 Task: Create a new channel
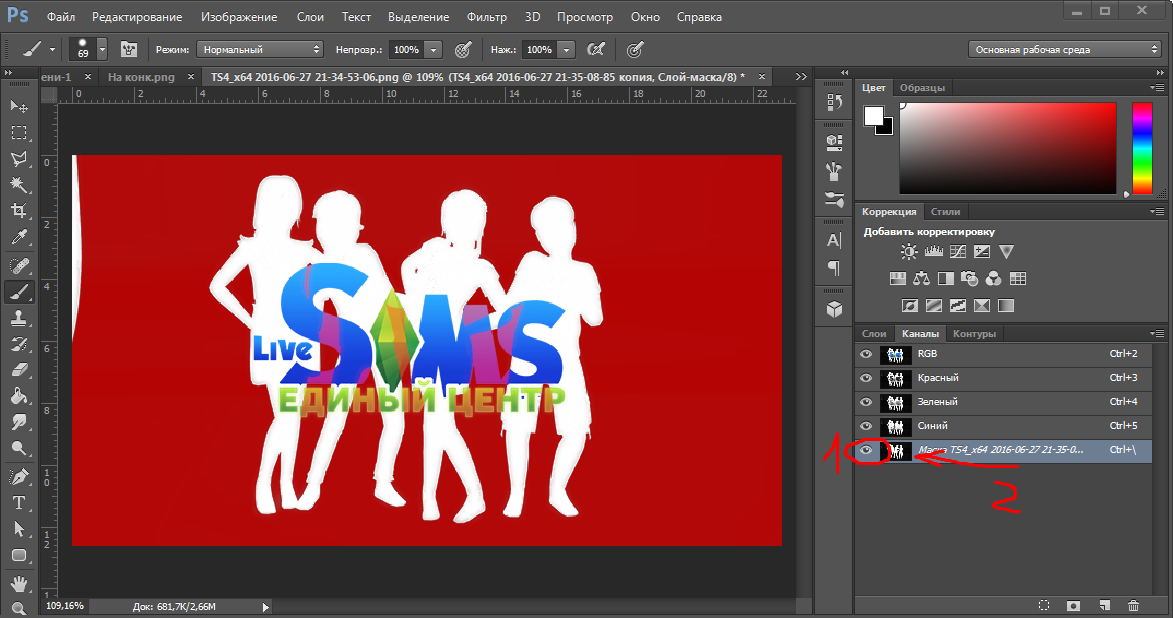1104,605
